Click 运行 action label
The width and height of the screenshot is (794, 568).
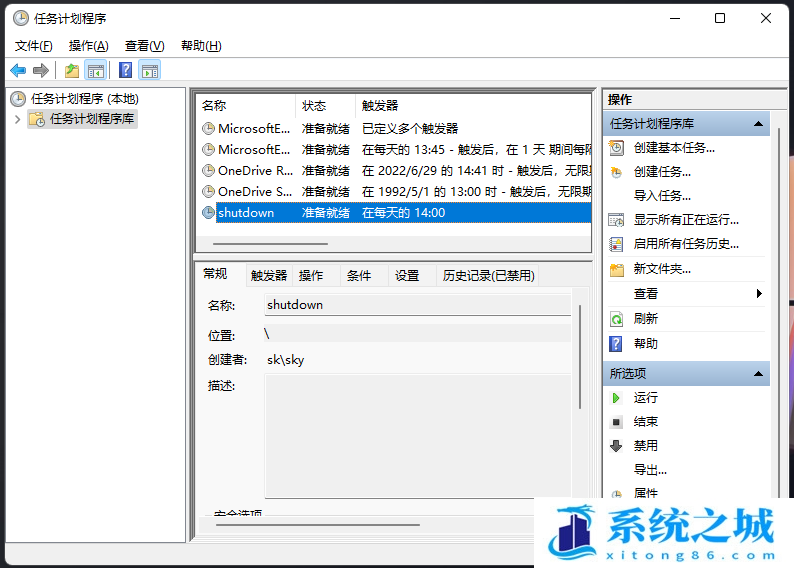(646, 398)
